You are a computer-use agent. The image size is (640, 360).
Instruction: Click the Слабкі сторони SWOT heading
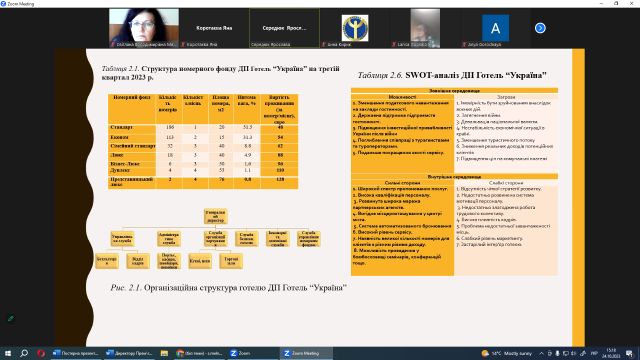[x=506, y=183]
